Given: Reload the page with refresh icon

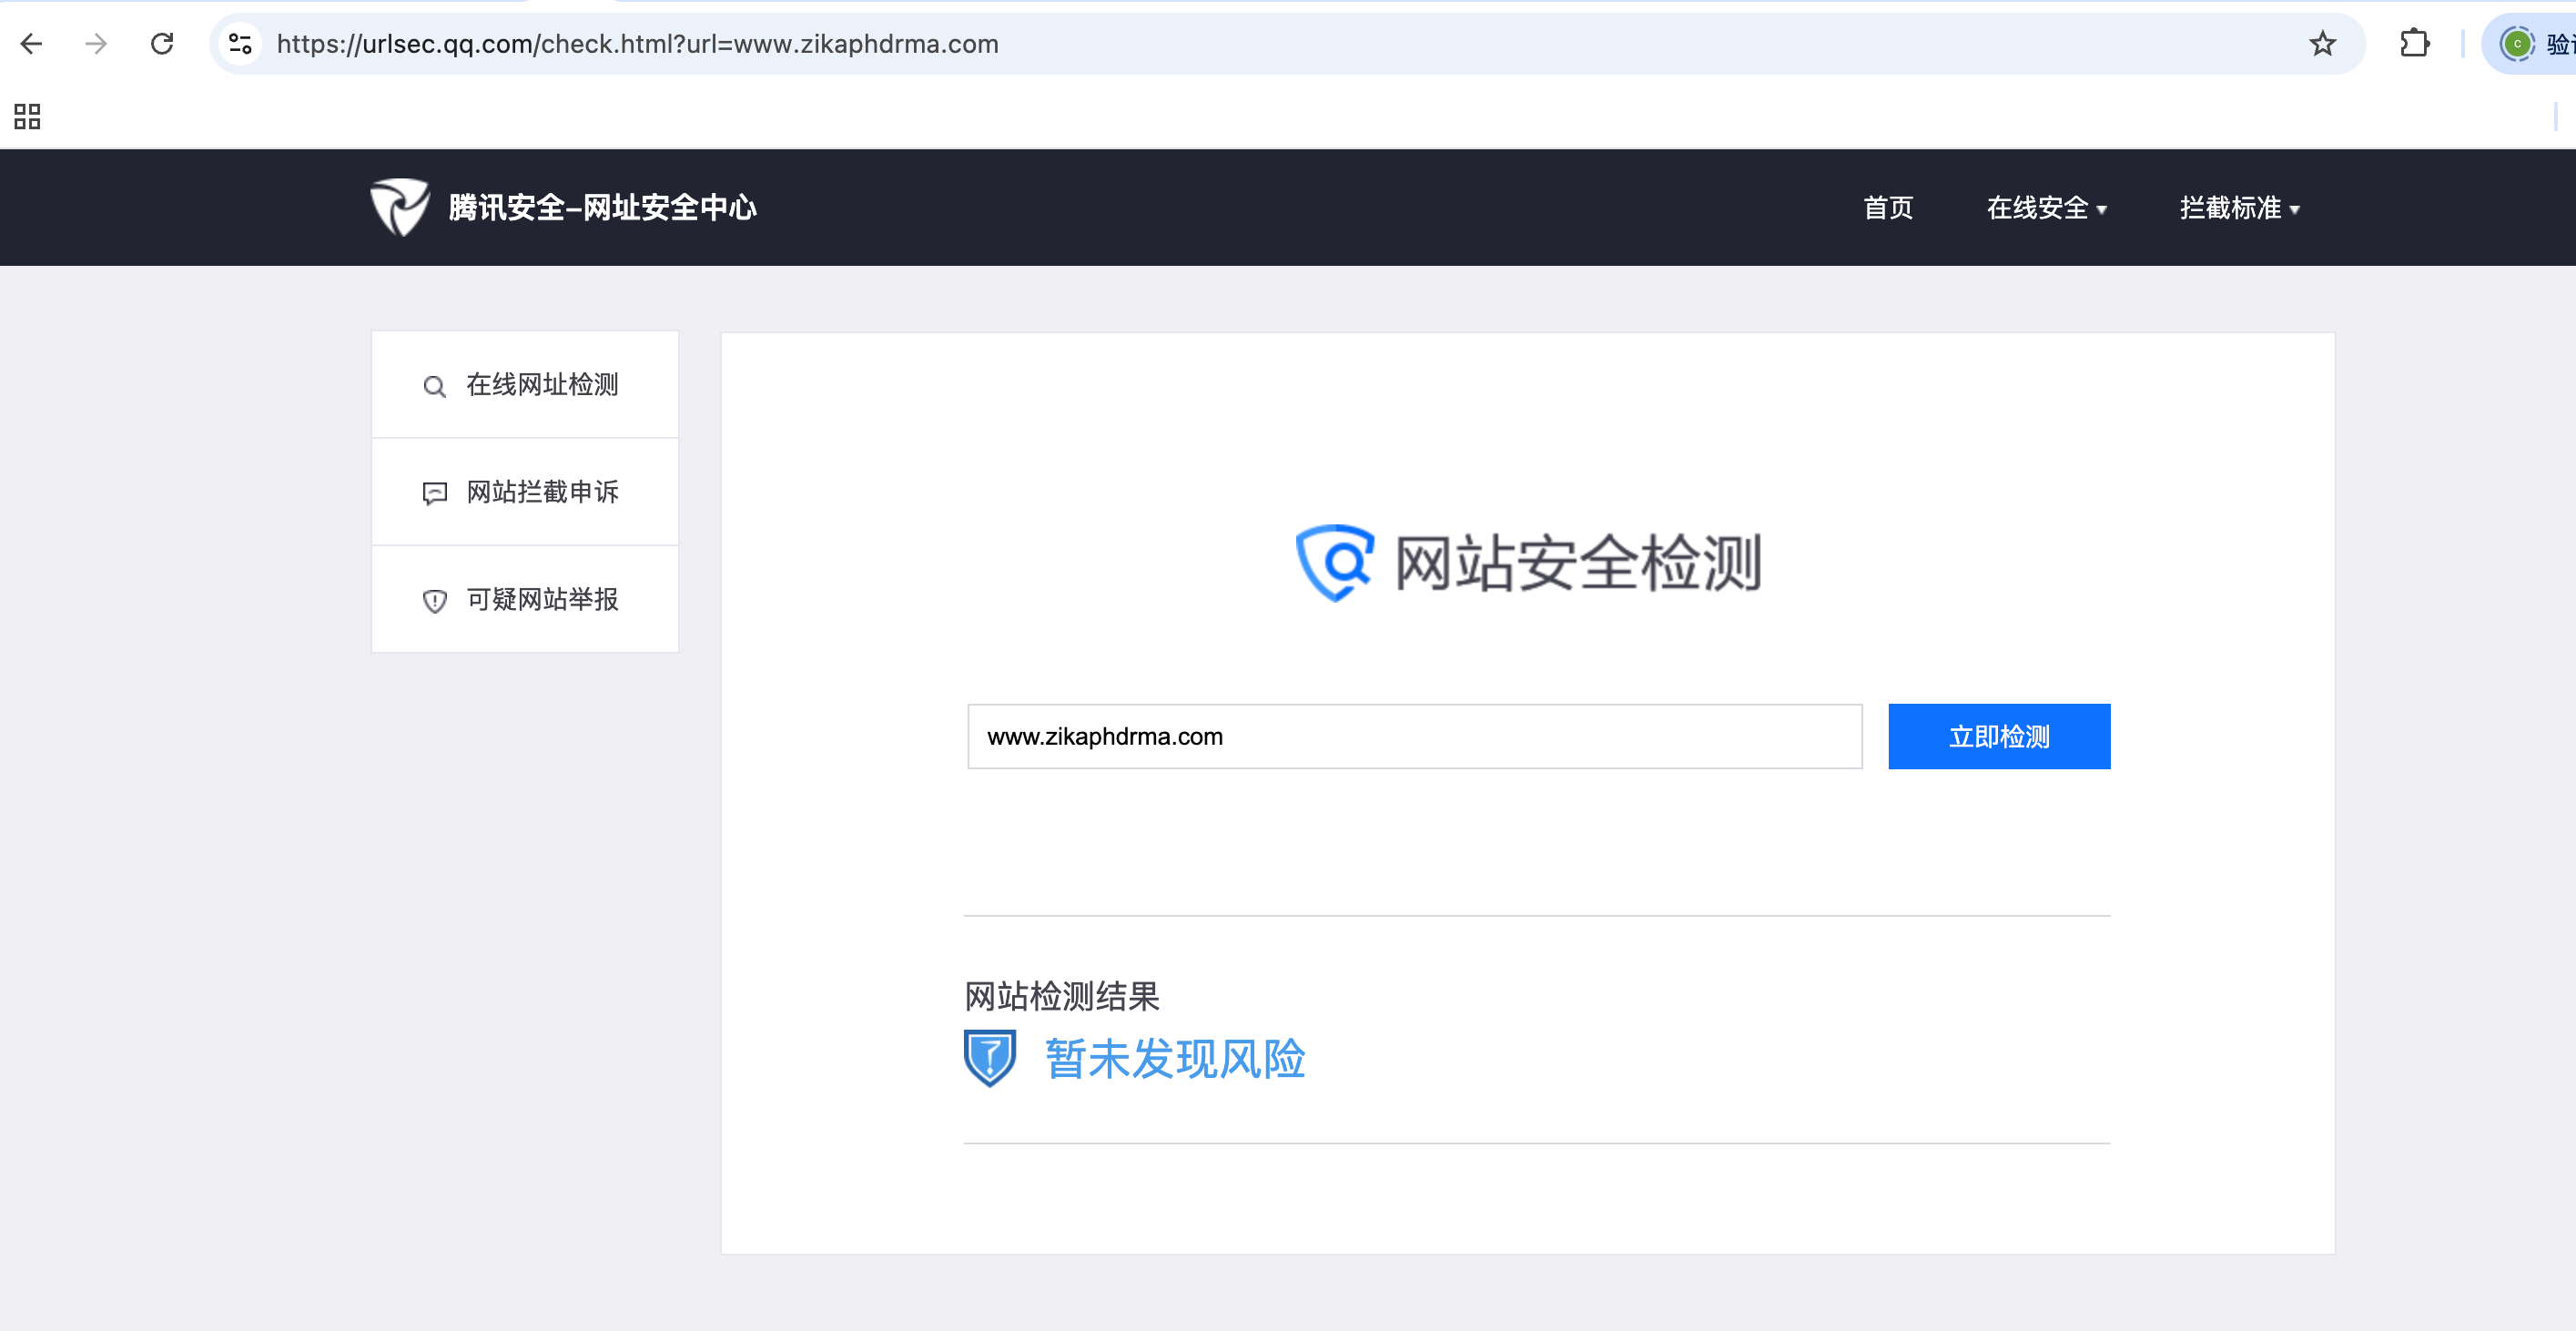Looking at the screenshot, I should [162, 44].
